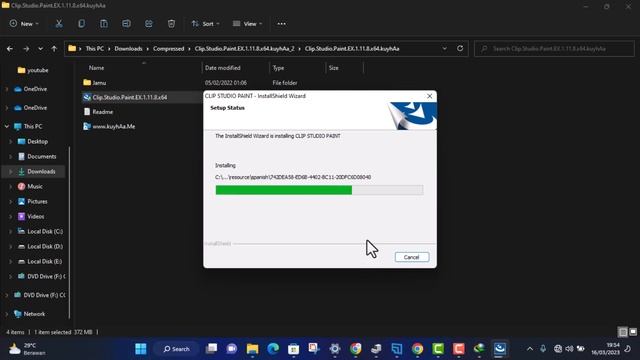This screenshot has height=360, width=640.
Task: Click Downloads in address breadcrumb
Action: [x=128, y=49]
